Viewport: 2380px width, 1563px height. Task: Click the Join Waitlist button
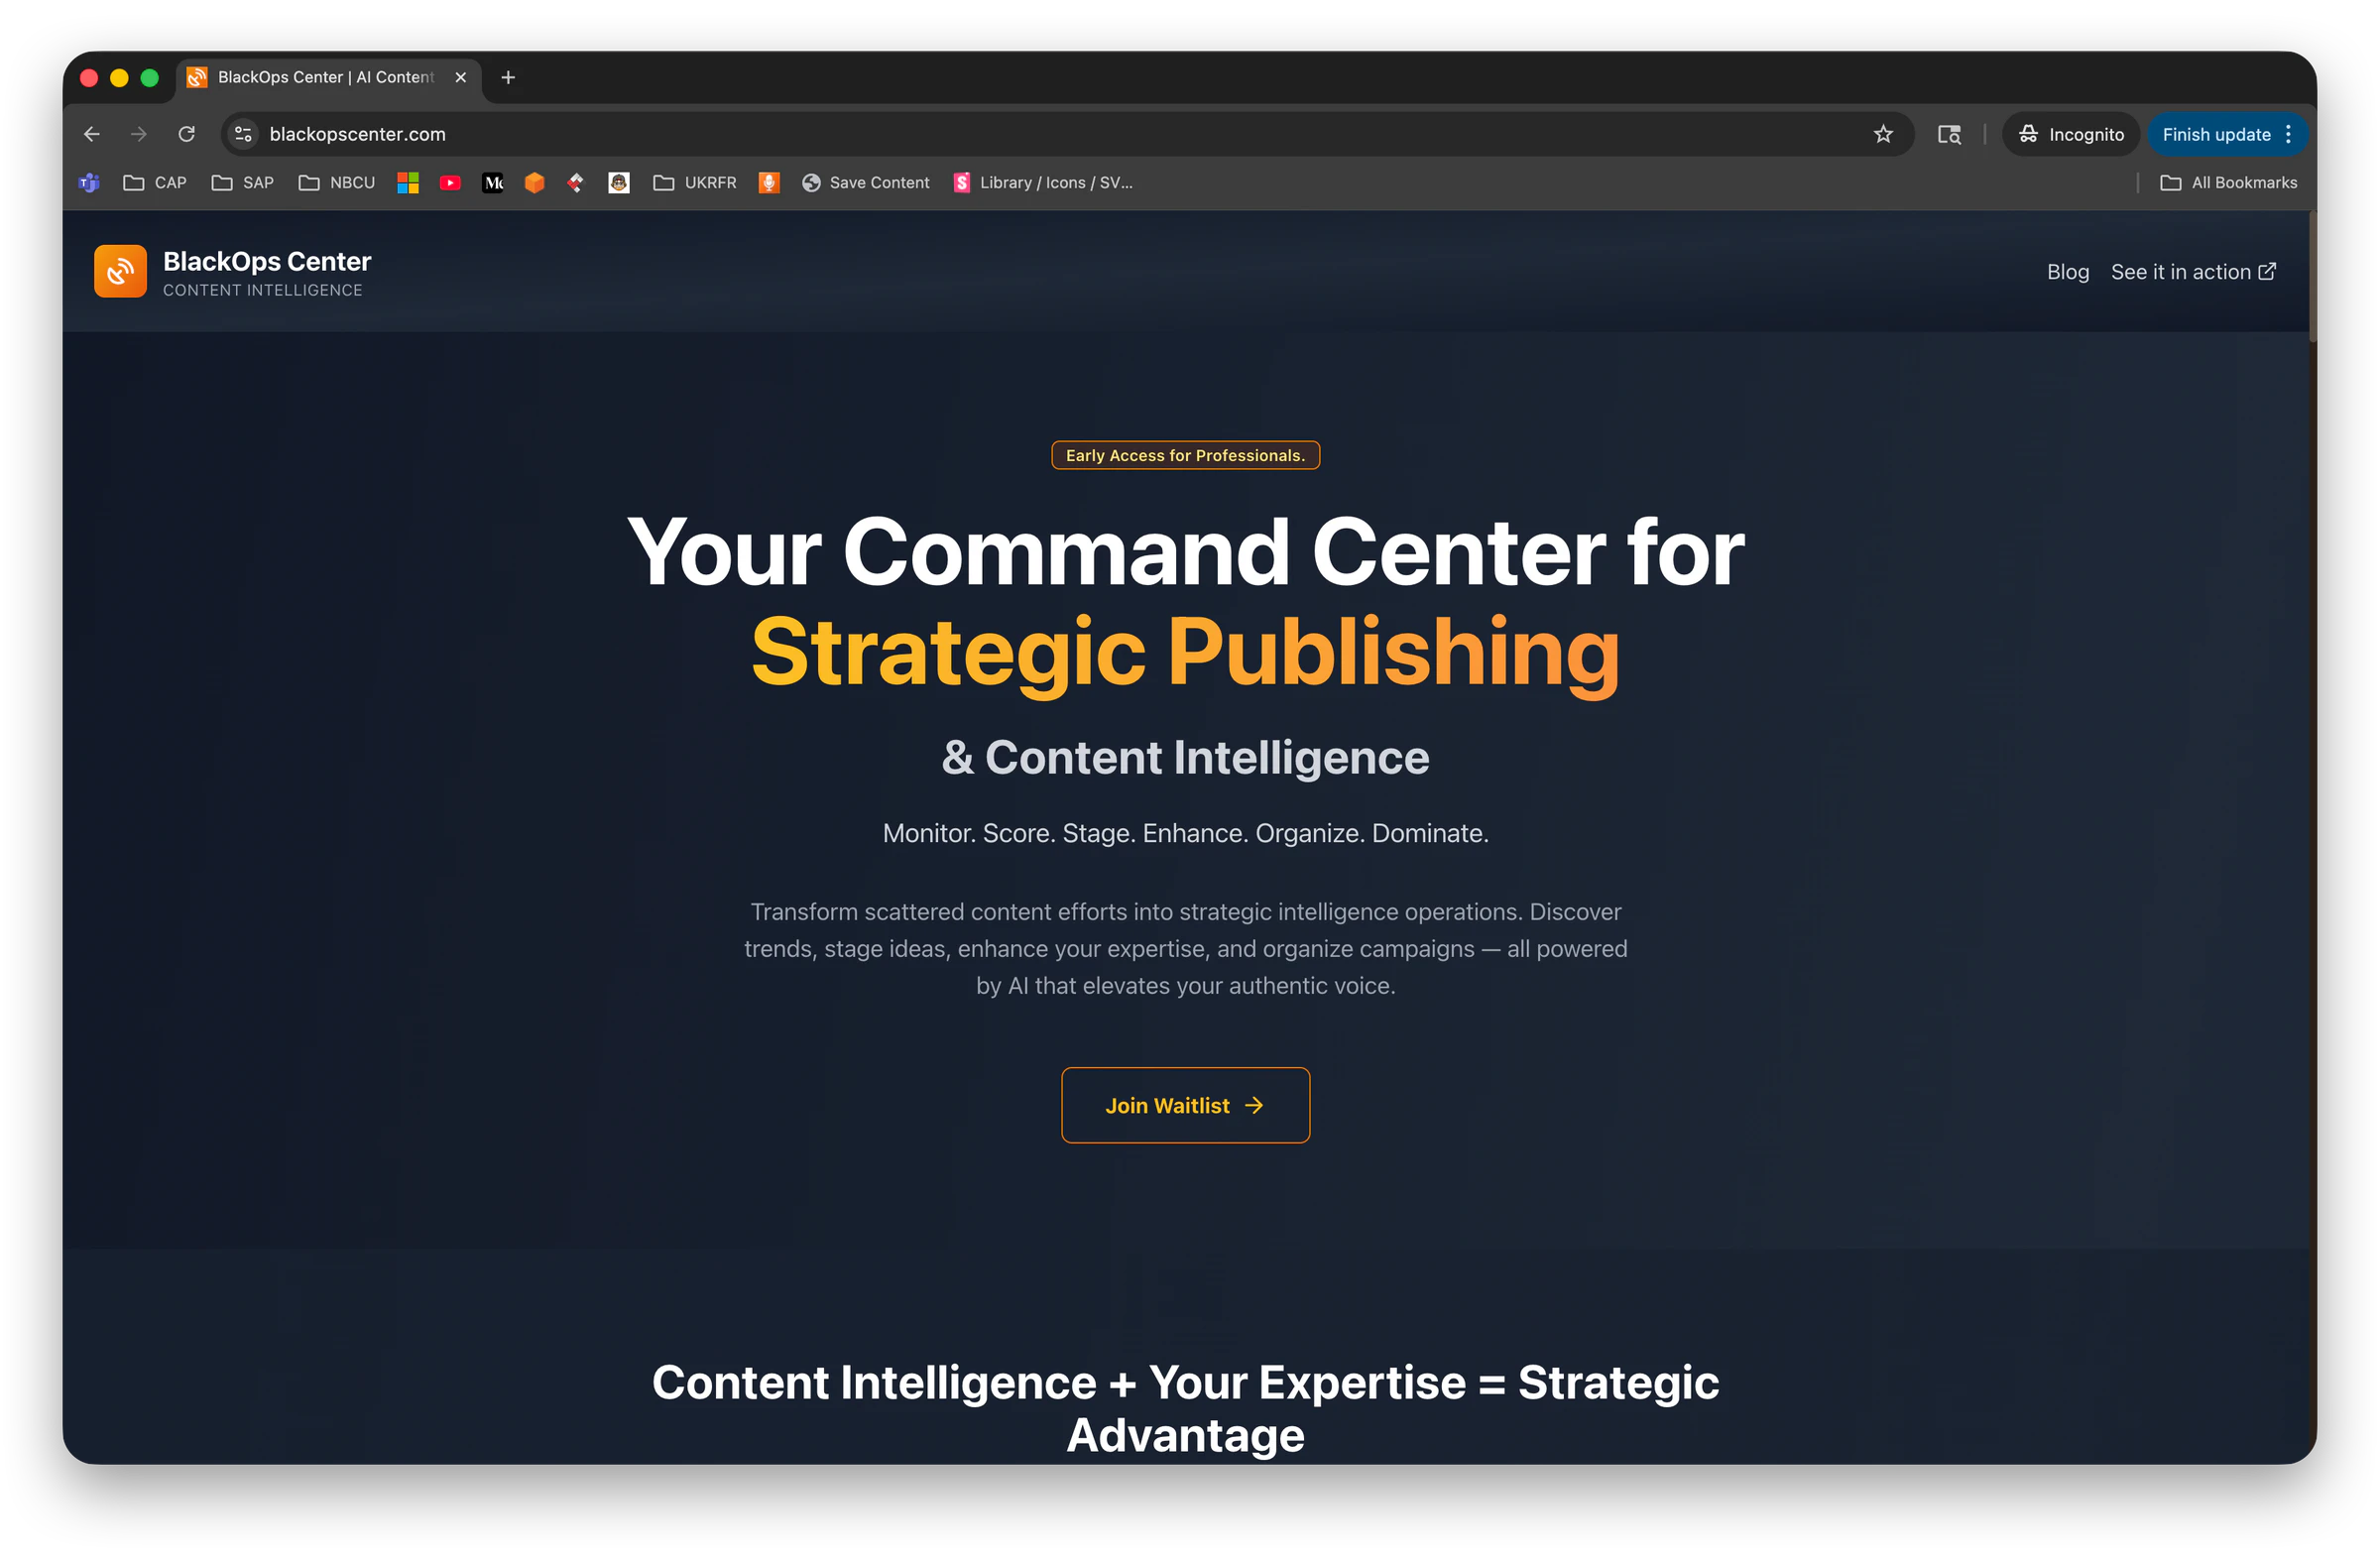tap(1185, 1105)
